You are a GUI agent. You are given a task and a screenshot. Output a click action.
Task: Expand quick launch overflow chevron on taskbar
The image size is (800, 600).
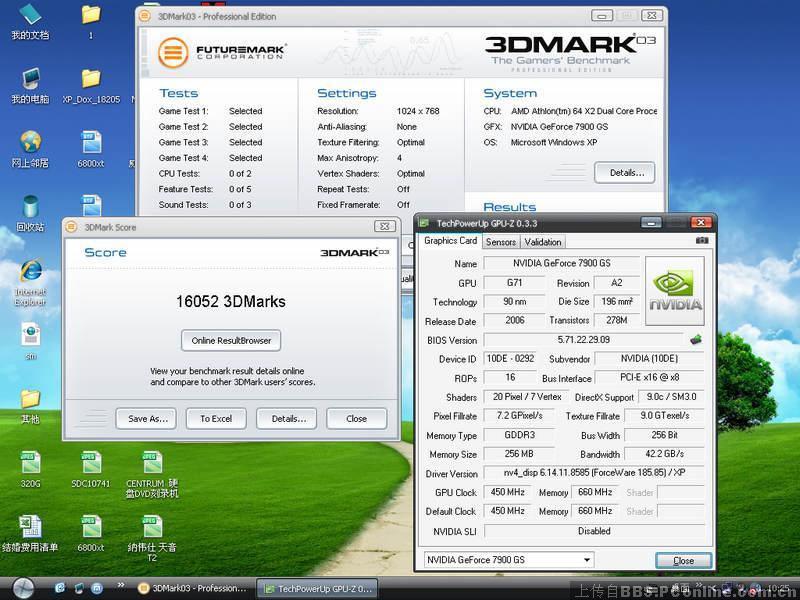coord(121,585)
